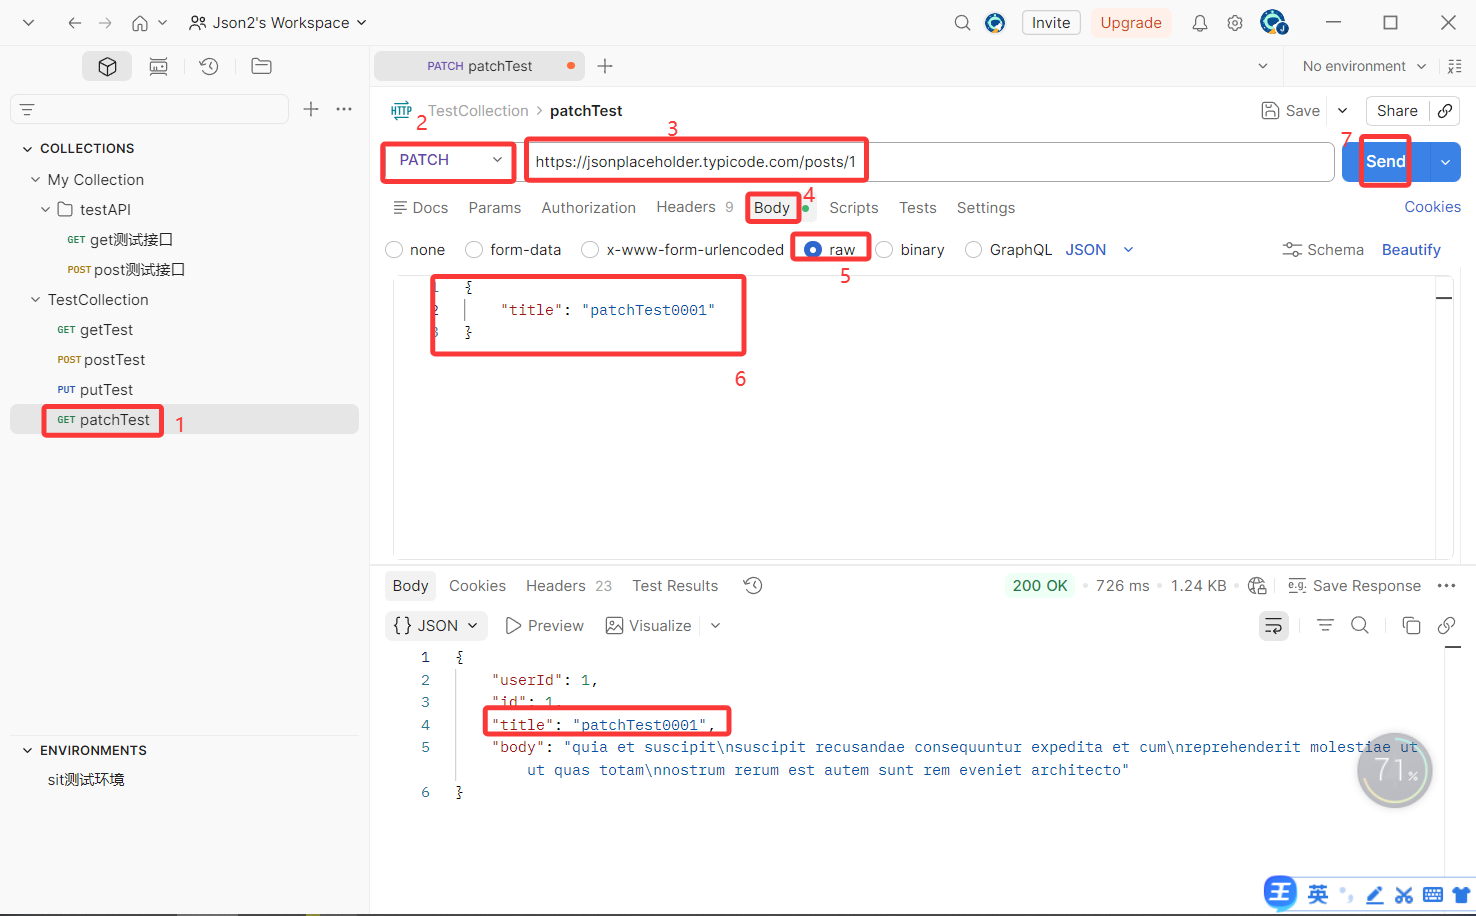Open the Authorization tab
This screenshot has height=916, width=1476.
[x=588, y=208]
